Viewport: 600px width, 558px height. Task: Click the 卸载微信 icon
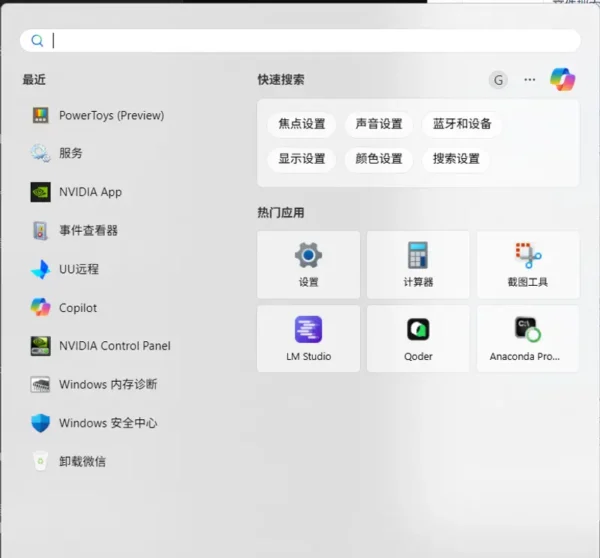(40, 461)
